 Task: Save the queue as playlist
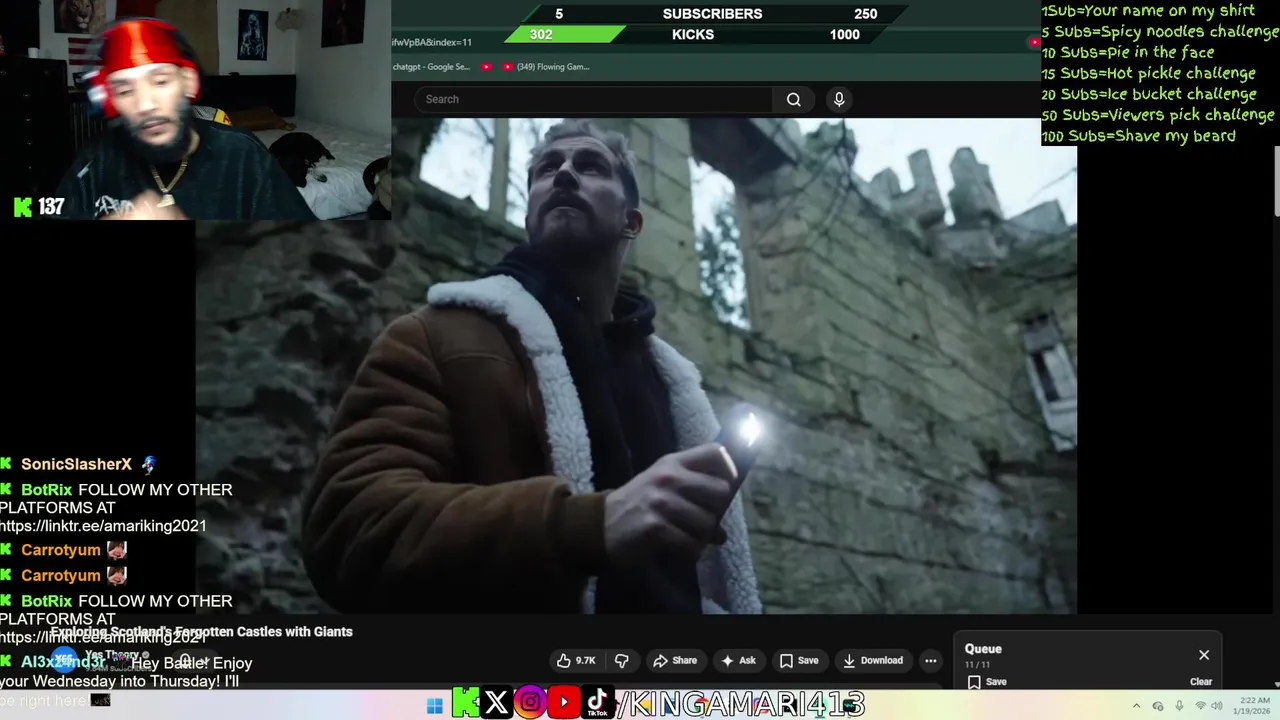pos(986,682)
